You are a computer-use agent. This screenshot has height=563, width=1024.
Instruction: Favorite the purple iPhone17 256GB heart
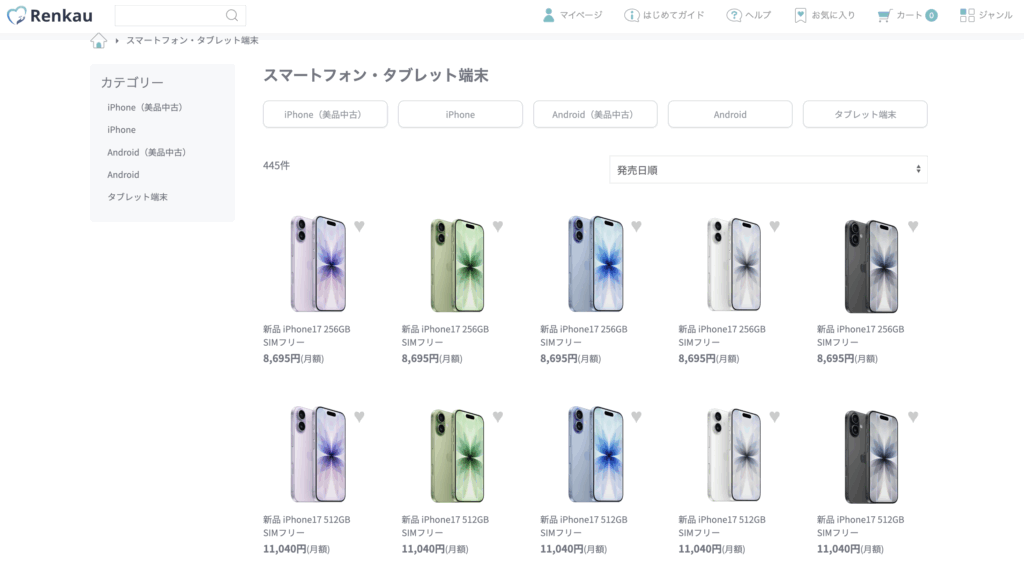tap(359, 226)
